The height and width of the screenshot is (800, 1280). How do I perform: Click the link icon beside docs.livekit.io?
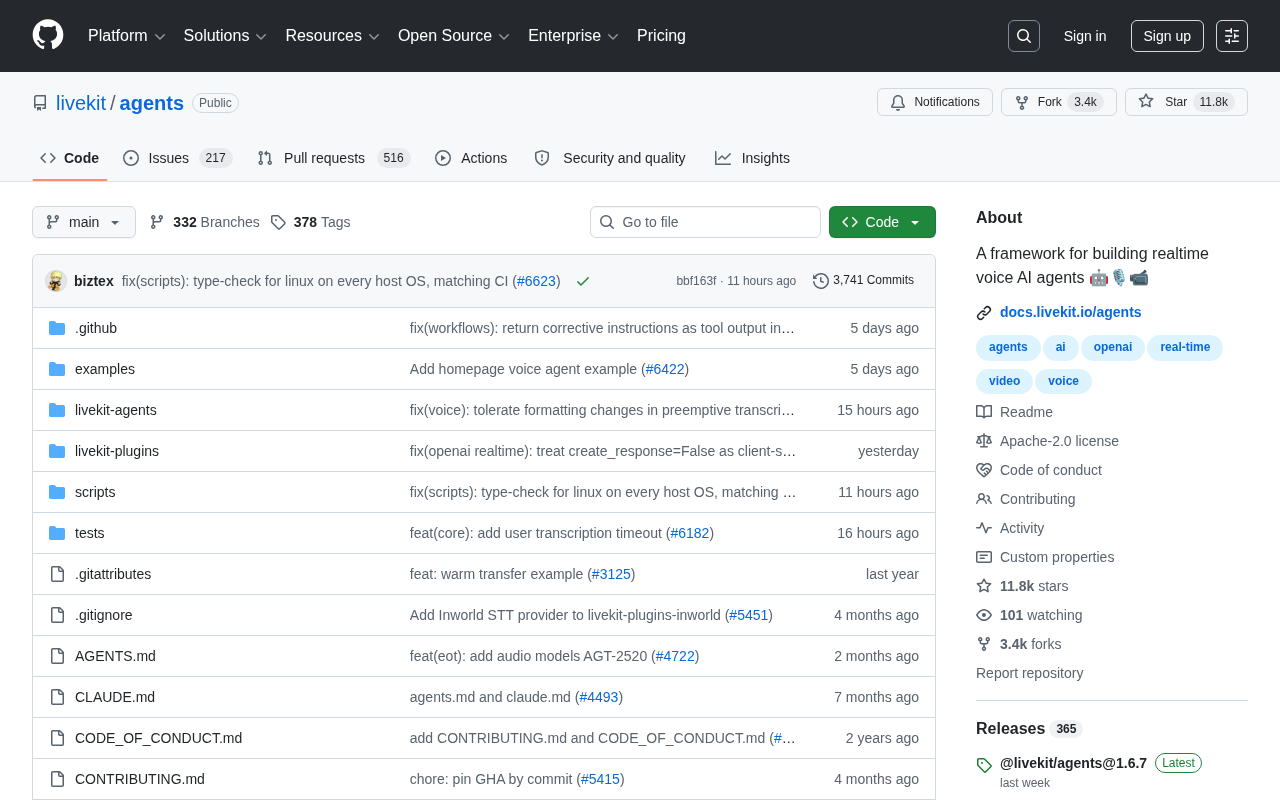(x=984, y=313)
